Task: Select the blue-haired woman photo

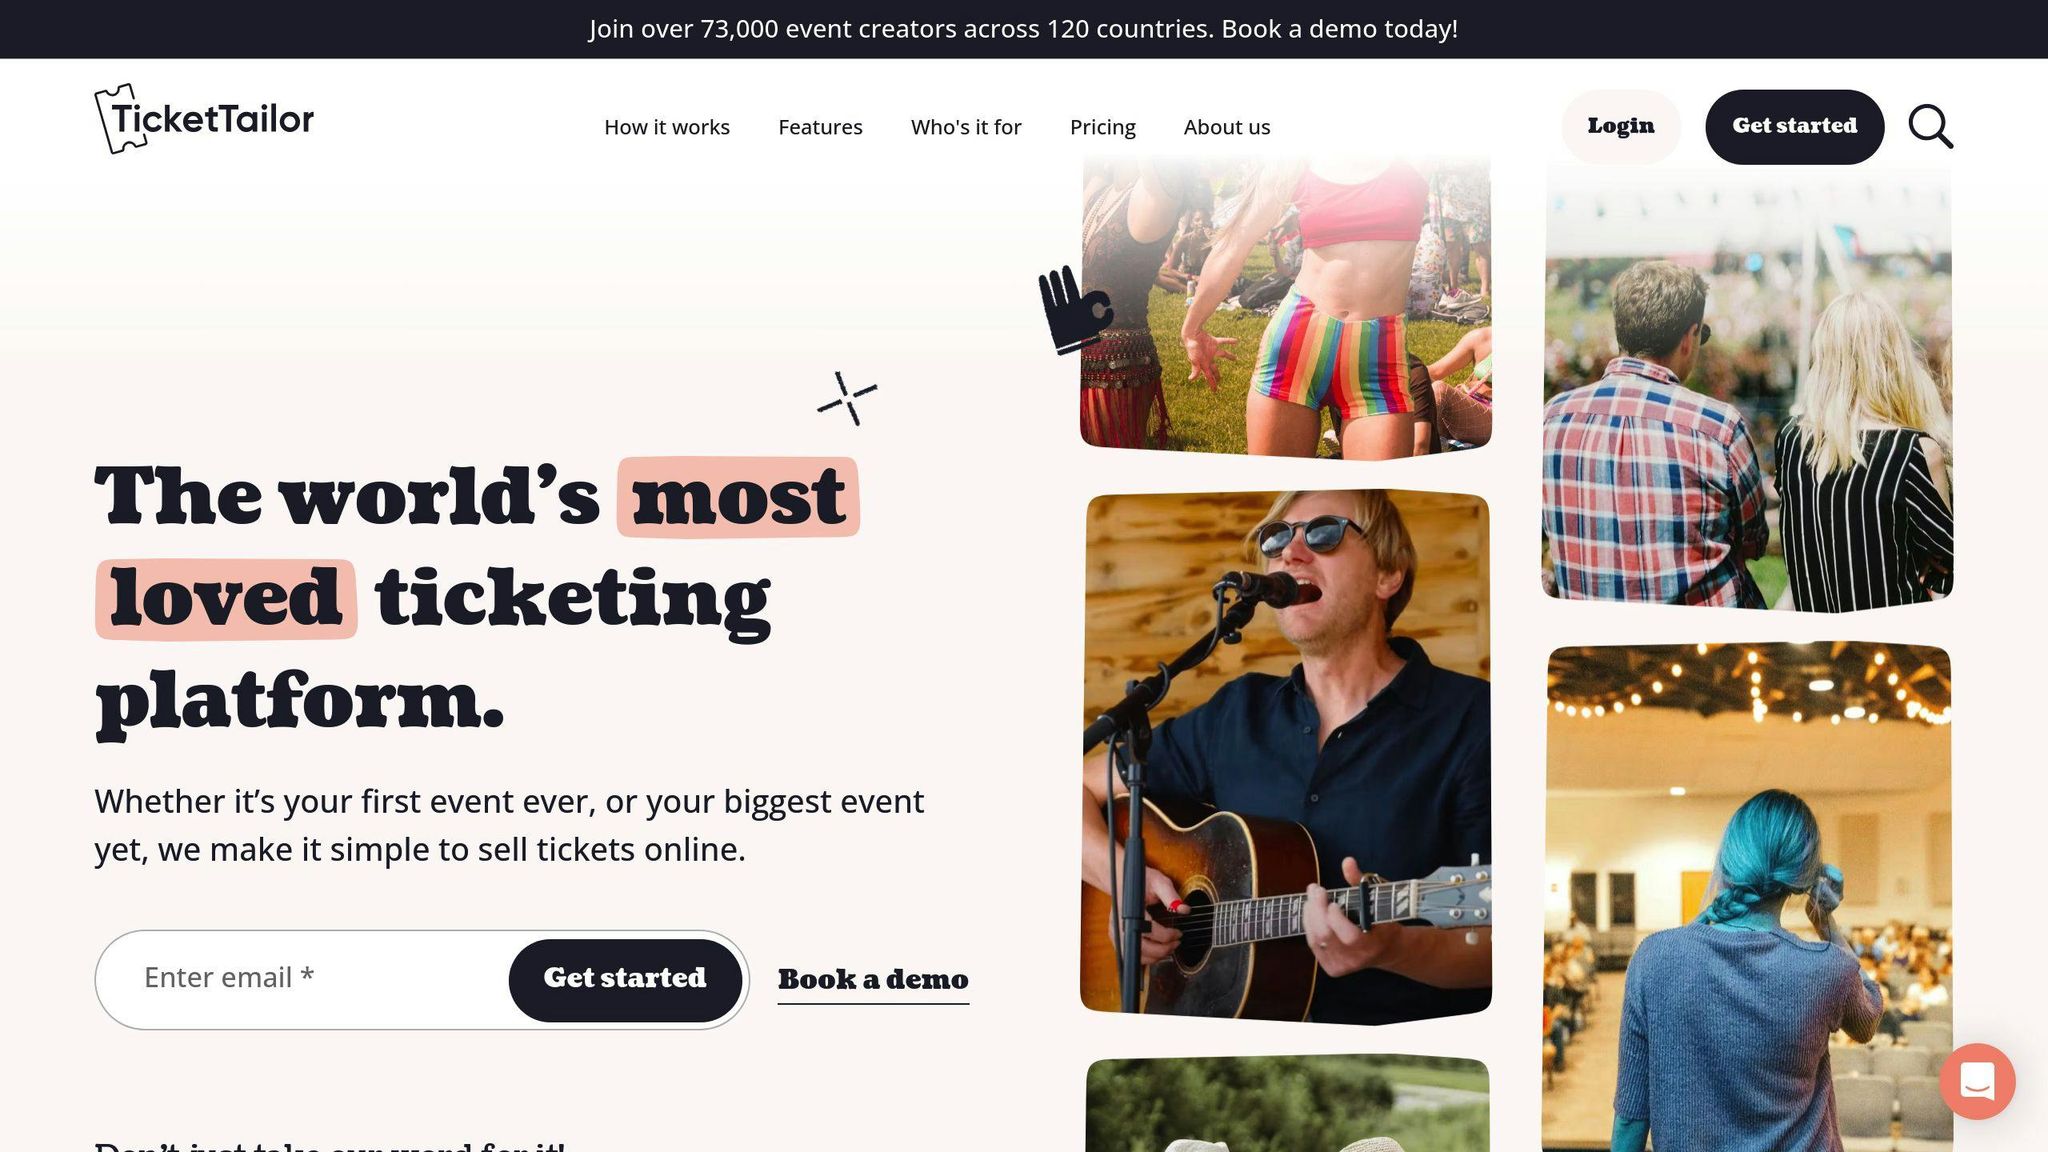Action: point(1747,896)
